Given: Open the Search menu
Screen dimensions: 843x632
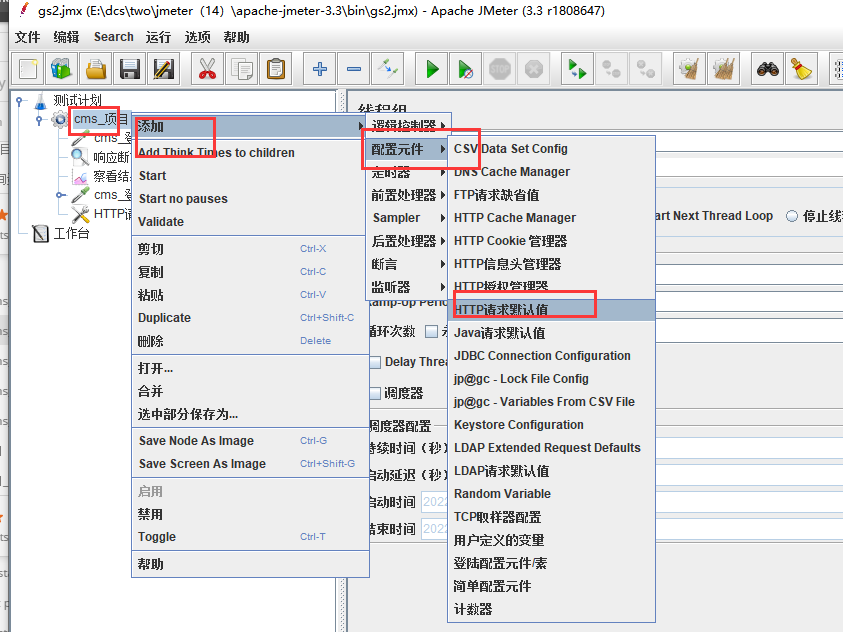Looking at the screenshot, I should tap(113, 37).
